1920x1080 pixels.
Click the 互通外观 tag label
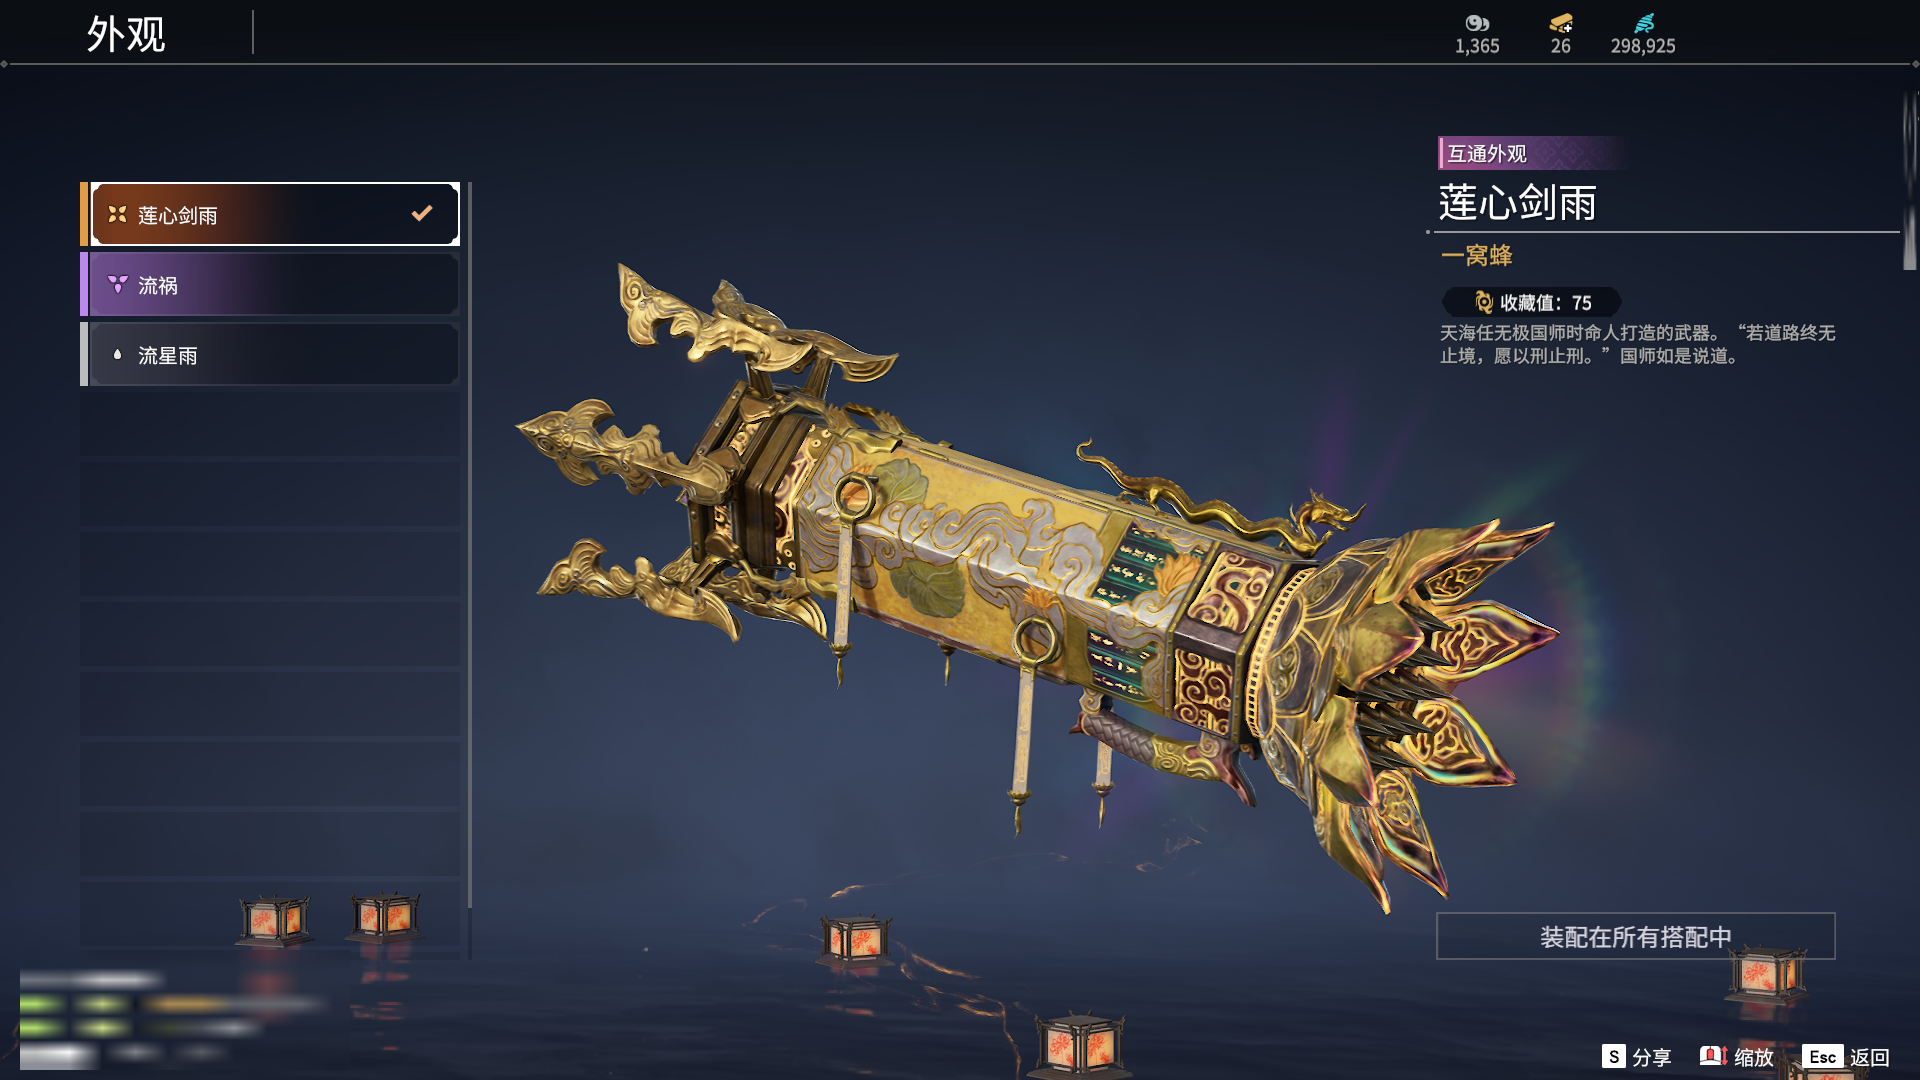pos(1487,153)
